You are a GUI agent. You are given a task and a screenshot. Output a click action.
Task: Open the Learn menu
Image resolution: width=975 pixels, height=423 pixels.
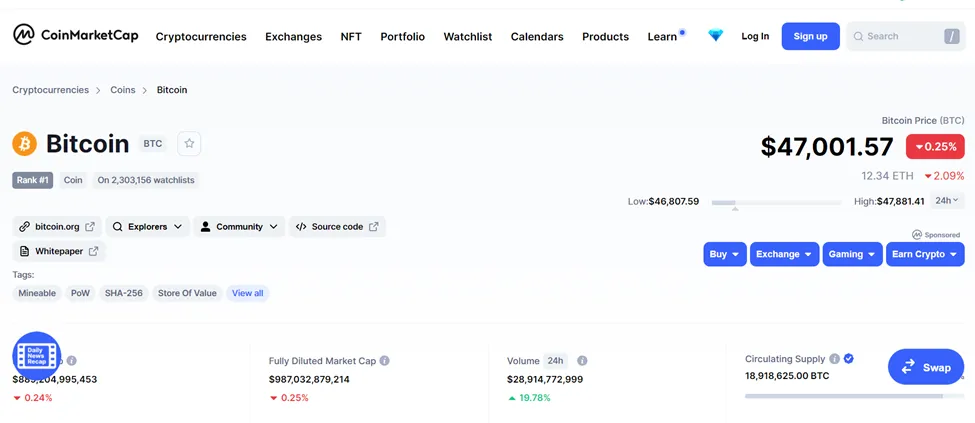point(662,37)
